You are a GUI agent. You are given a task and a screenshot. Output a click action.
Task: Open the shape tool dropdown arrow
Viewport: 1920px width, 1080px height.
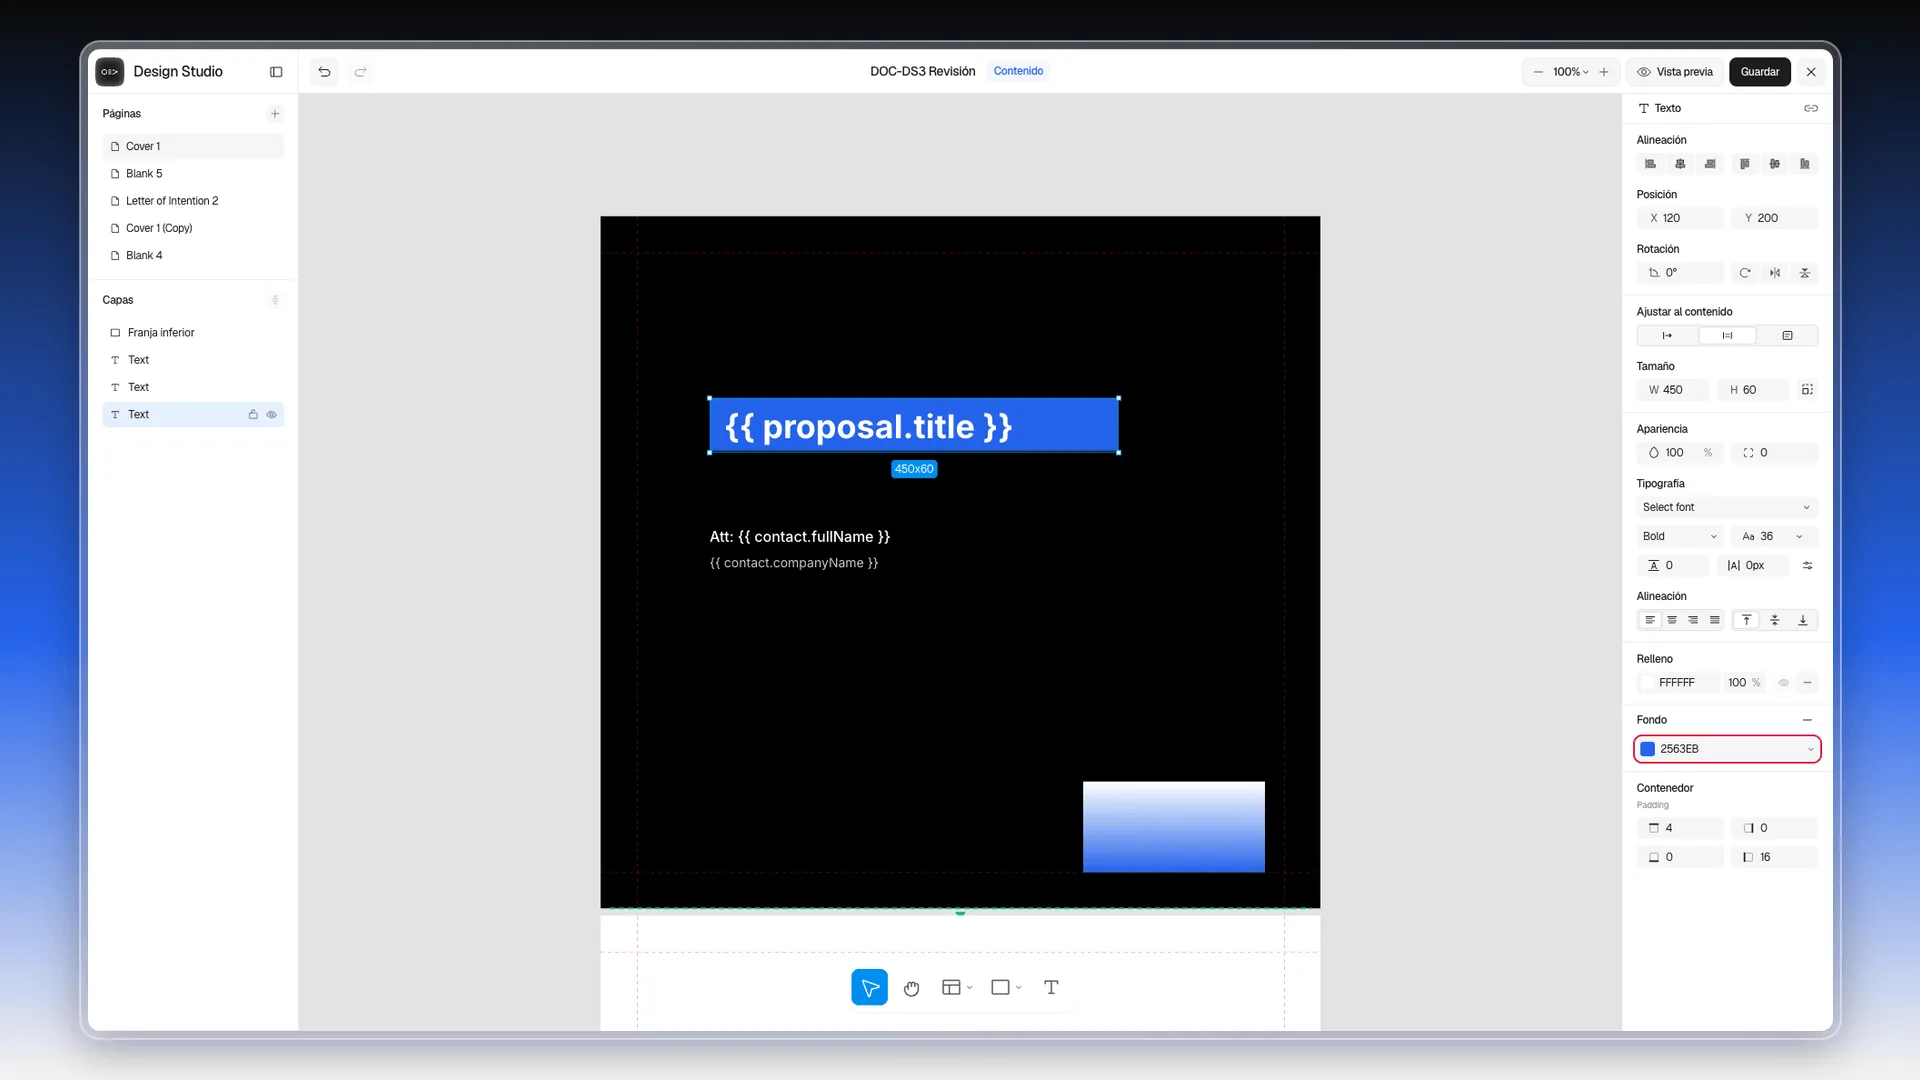1018,988
